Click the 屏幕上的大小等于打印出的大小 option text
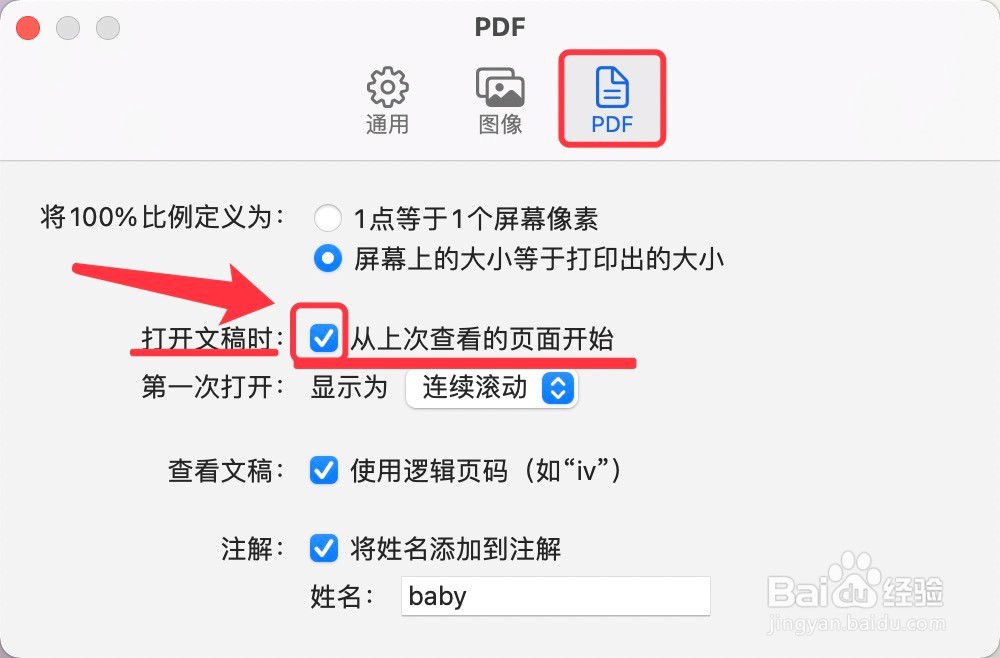1000x658 pixels. click(x=539, y=259)
